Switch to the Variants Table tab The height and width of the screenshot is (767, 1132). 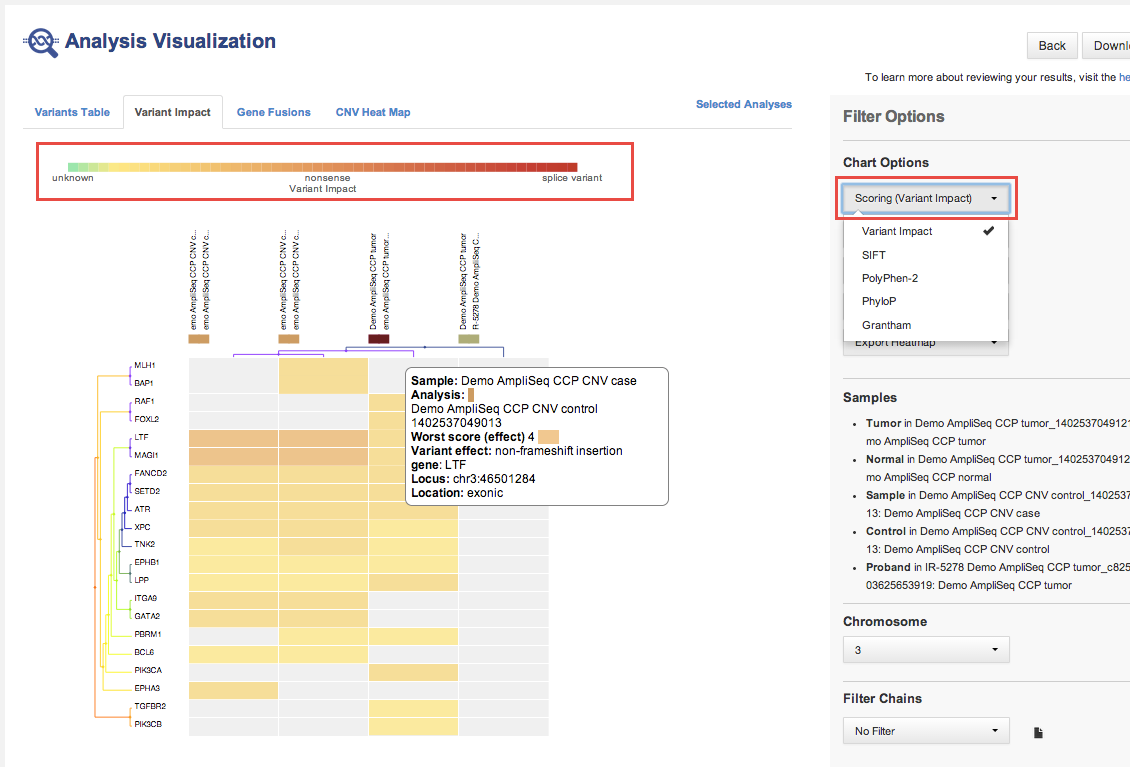click(x=72, y=112)
